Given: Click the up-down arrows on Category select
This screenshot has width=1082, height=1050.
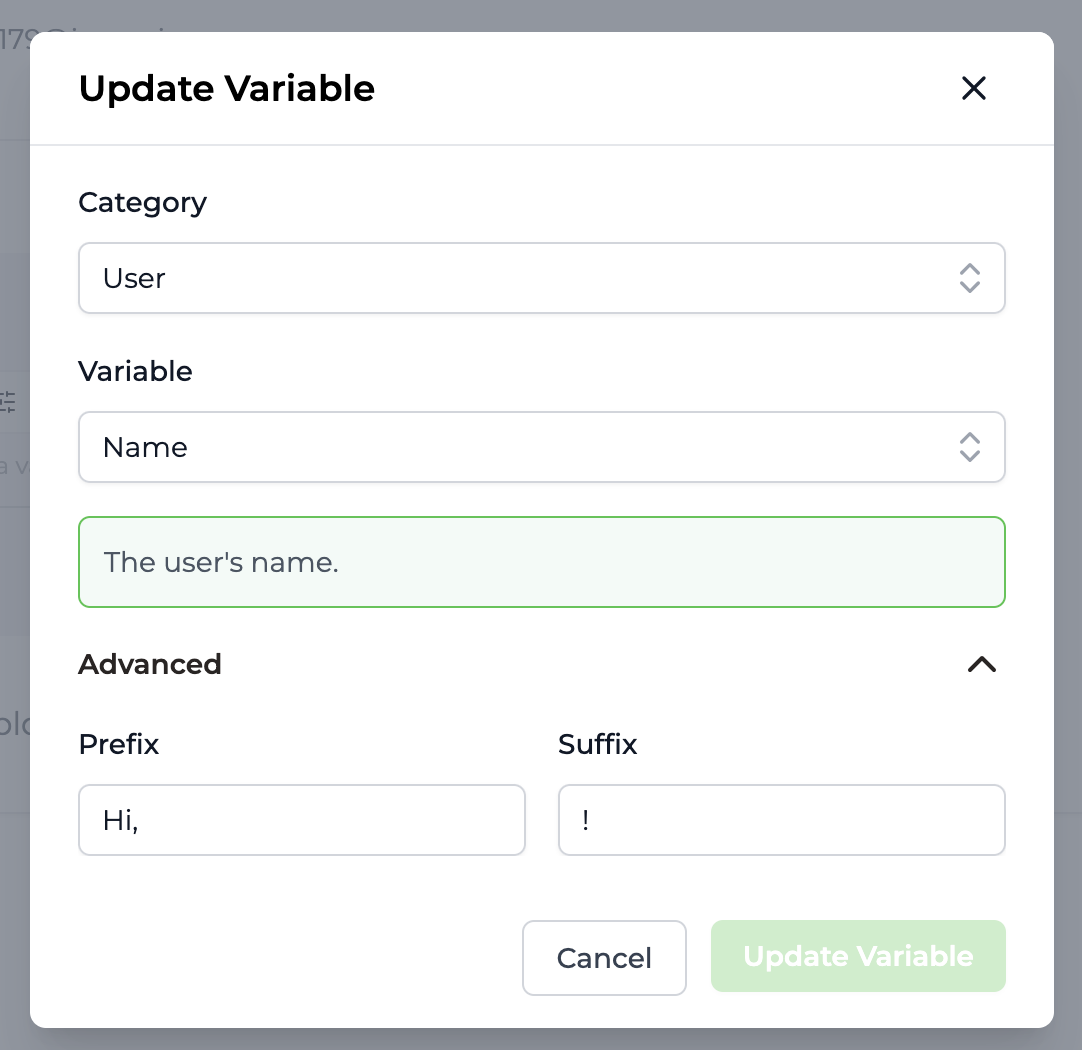Looking at the screenshot, I should [970, 278].
